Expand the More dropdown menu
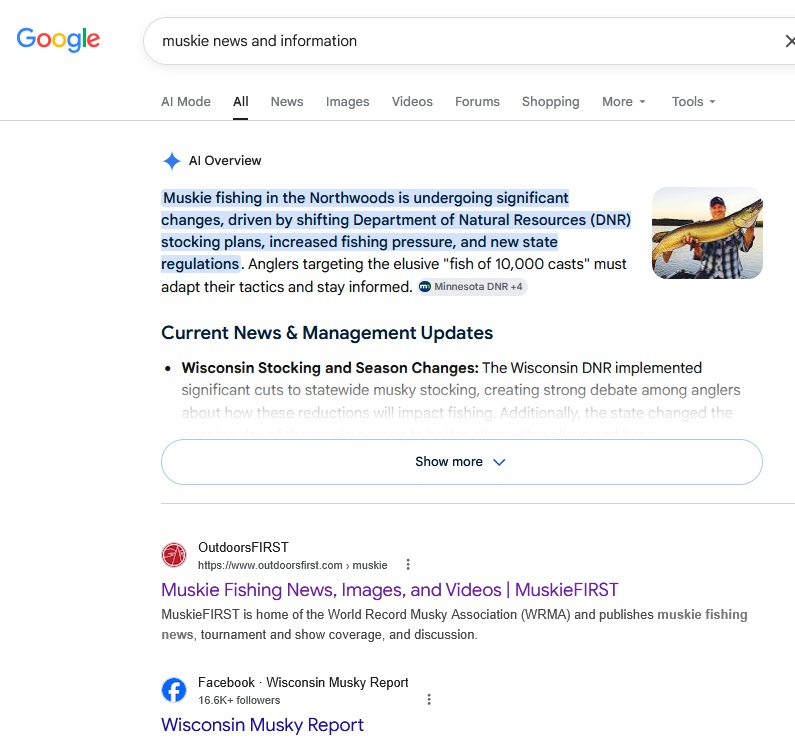 624,101
